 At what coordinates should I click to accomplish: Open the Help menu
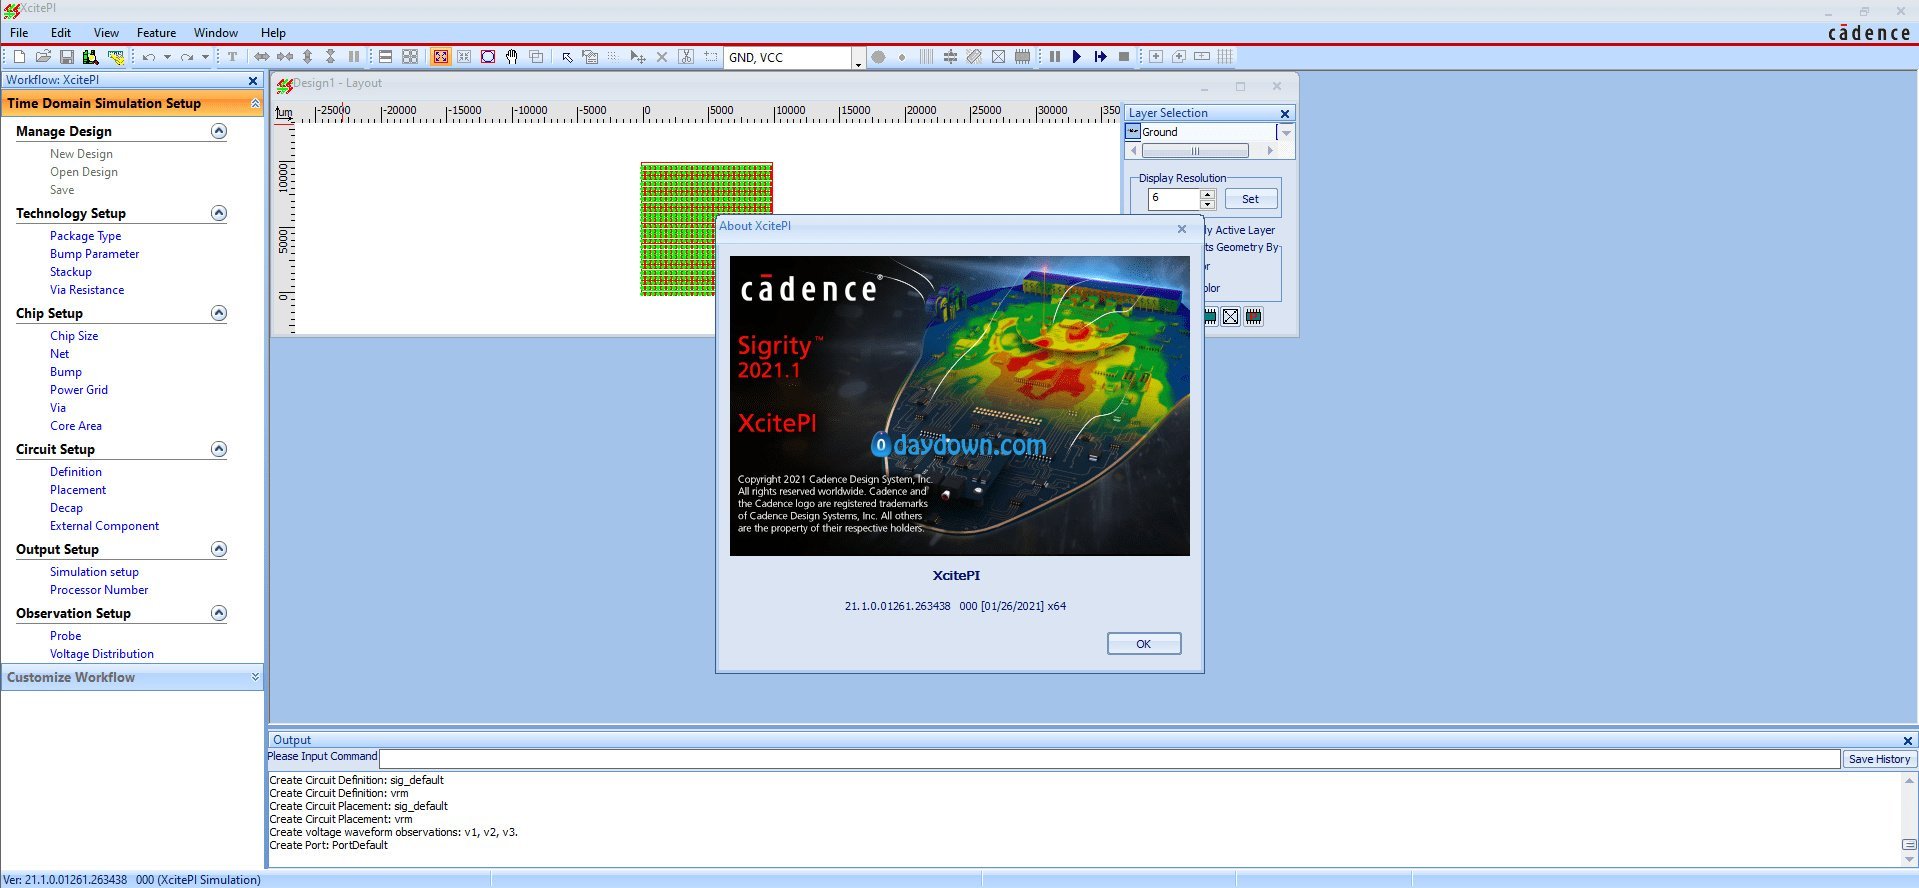point(273,33)
